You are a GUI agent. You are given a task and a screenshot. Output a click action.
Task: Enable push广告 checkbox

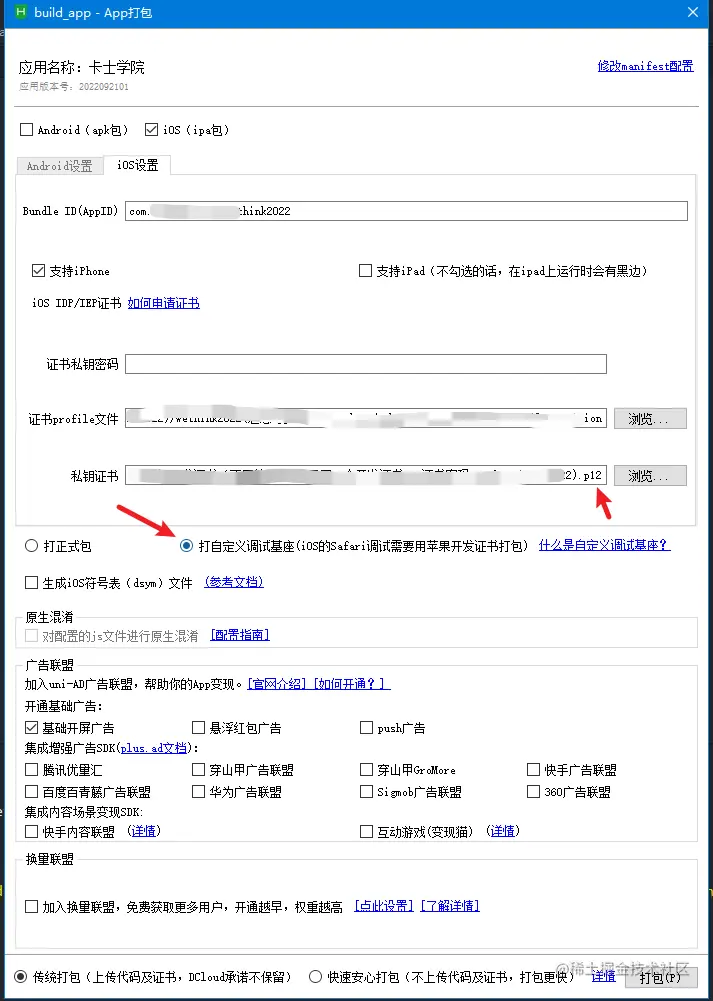[366, 728]
